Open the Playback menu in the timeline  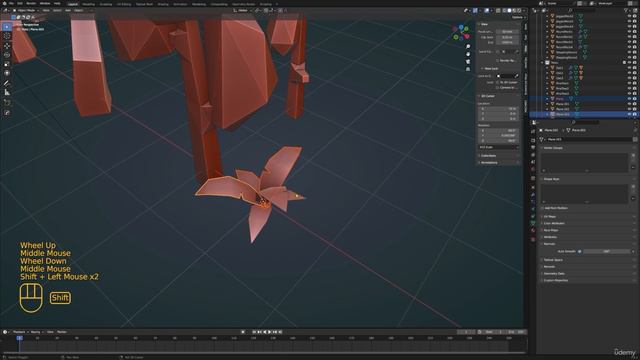tap(19, 332)
